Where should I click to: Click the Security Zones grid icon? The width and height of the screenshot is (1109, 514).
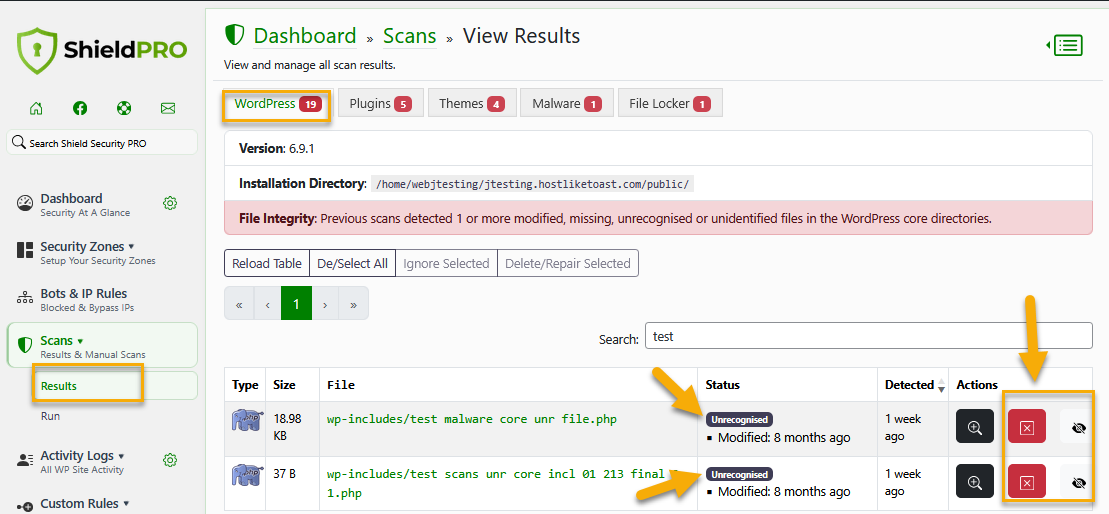click(25, 250)
